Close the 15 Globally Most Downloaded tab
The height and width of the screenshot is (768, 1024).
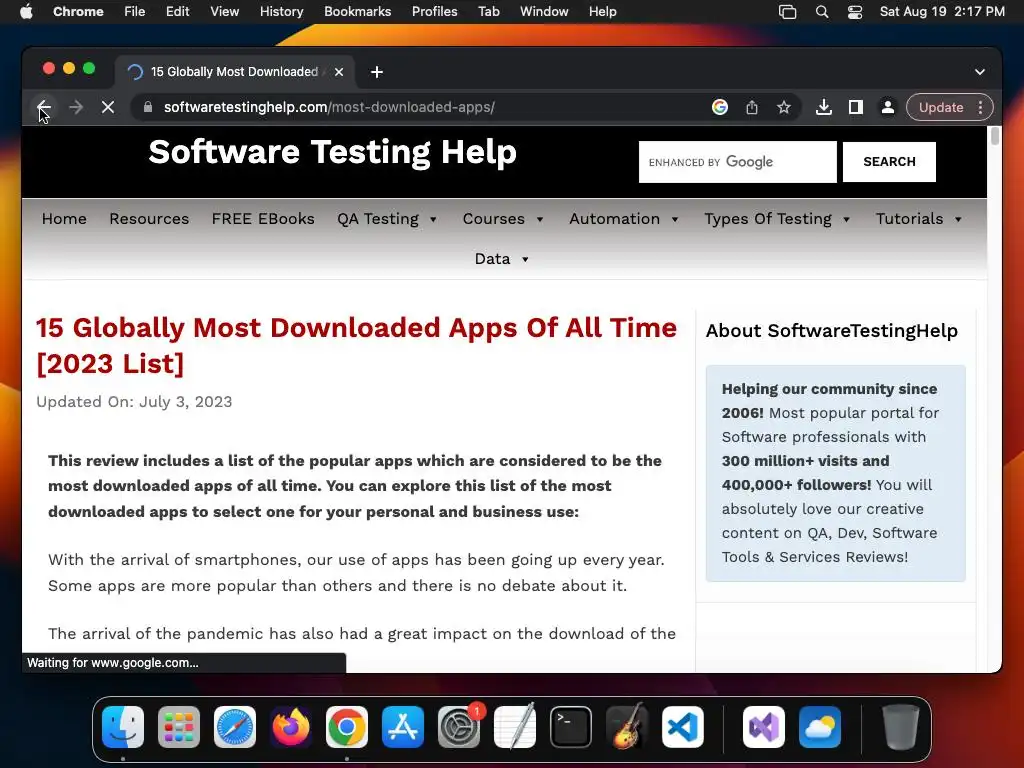point(339,72)
